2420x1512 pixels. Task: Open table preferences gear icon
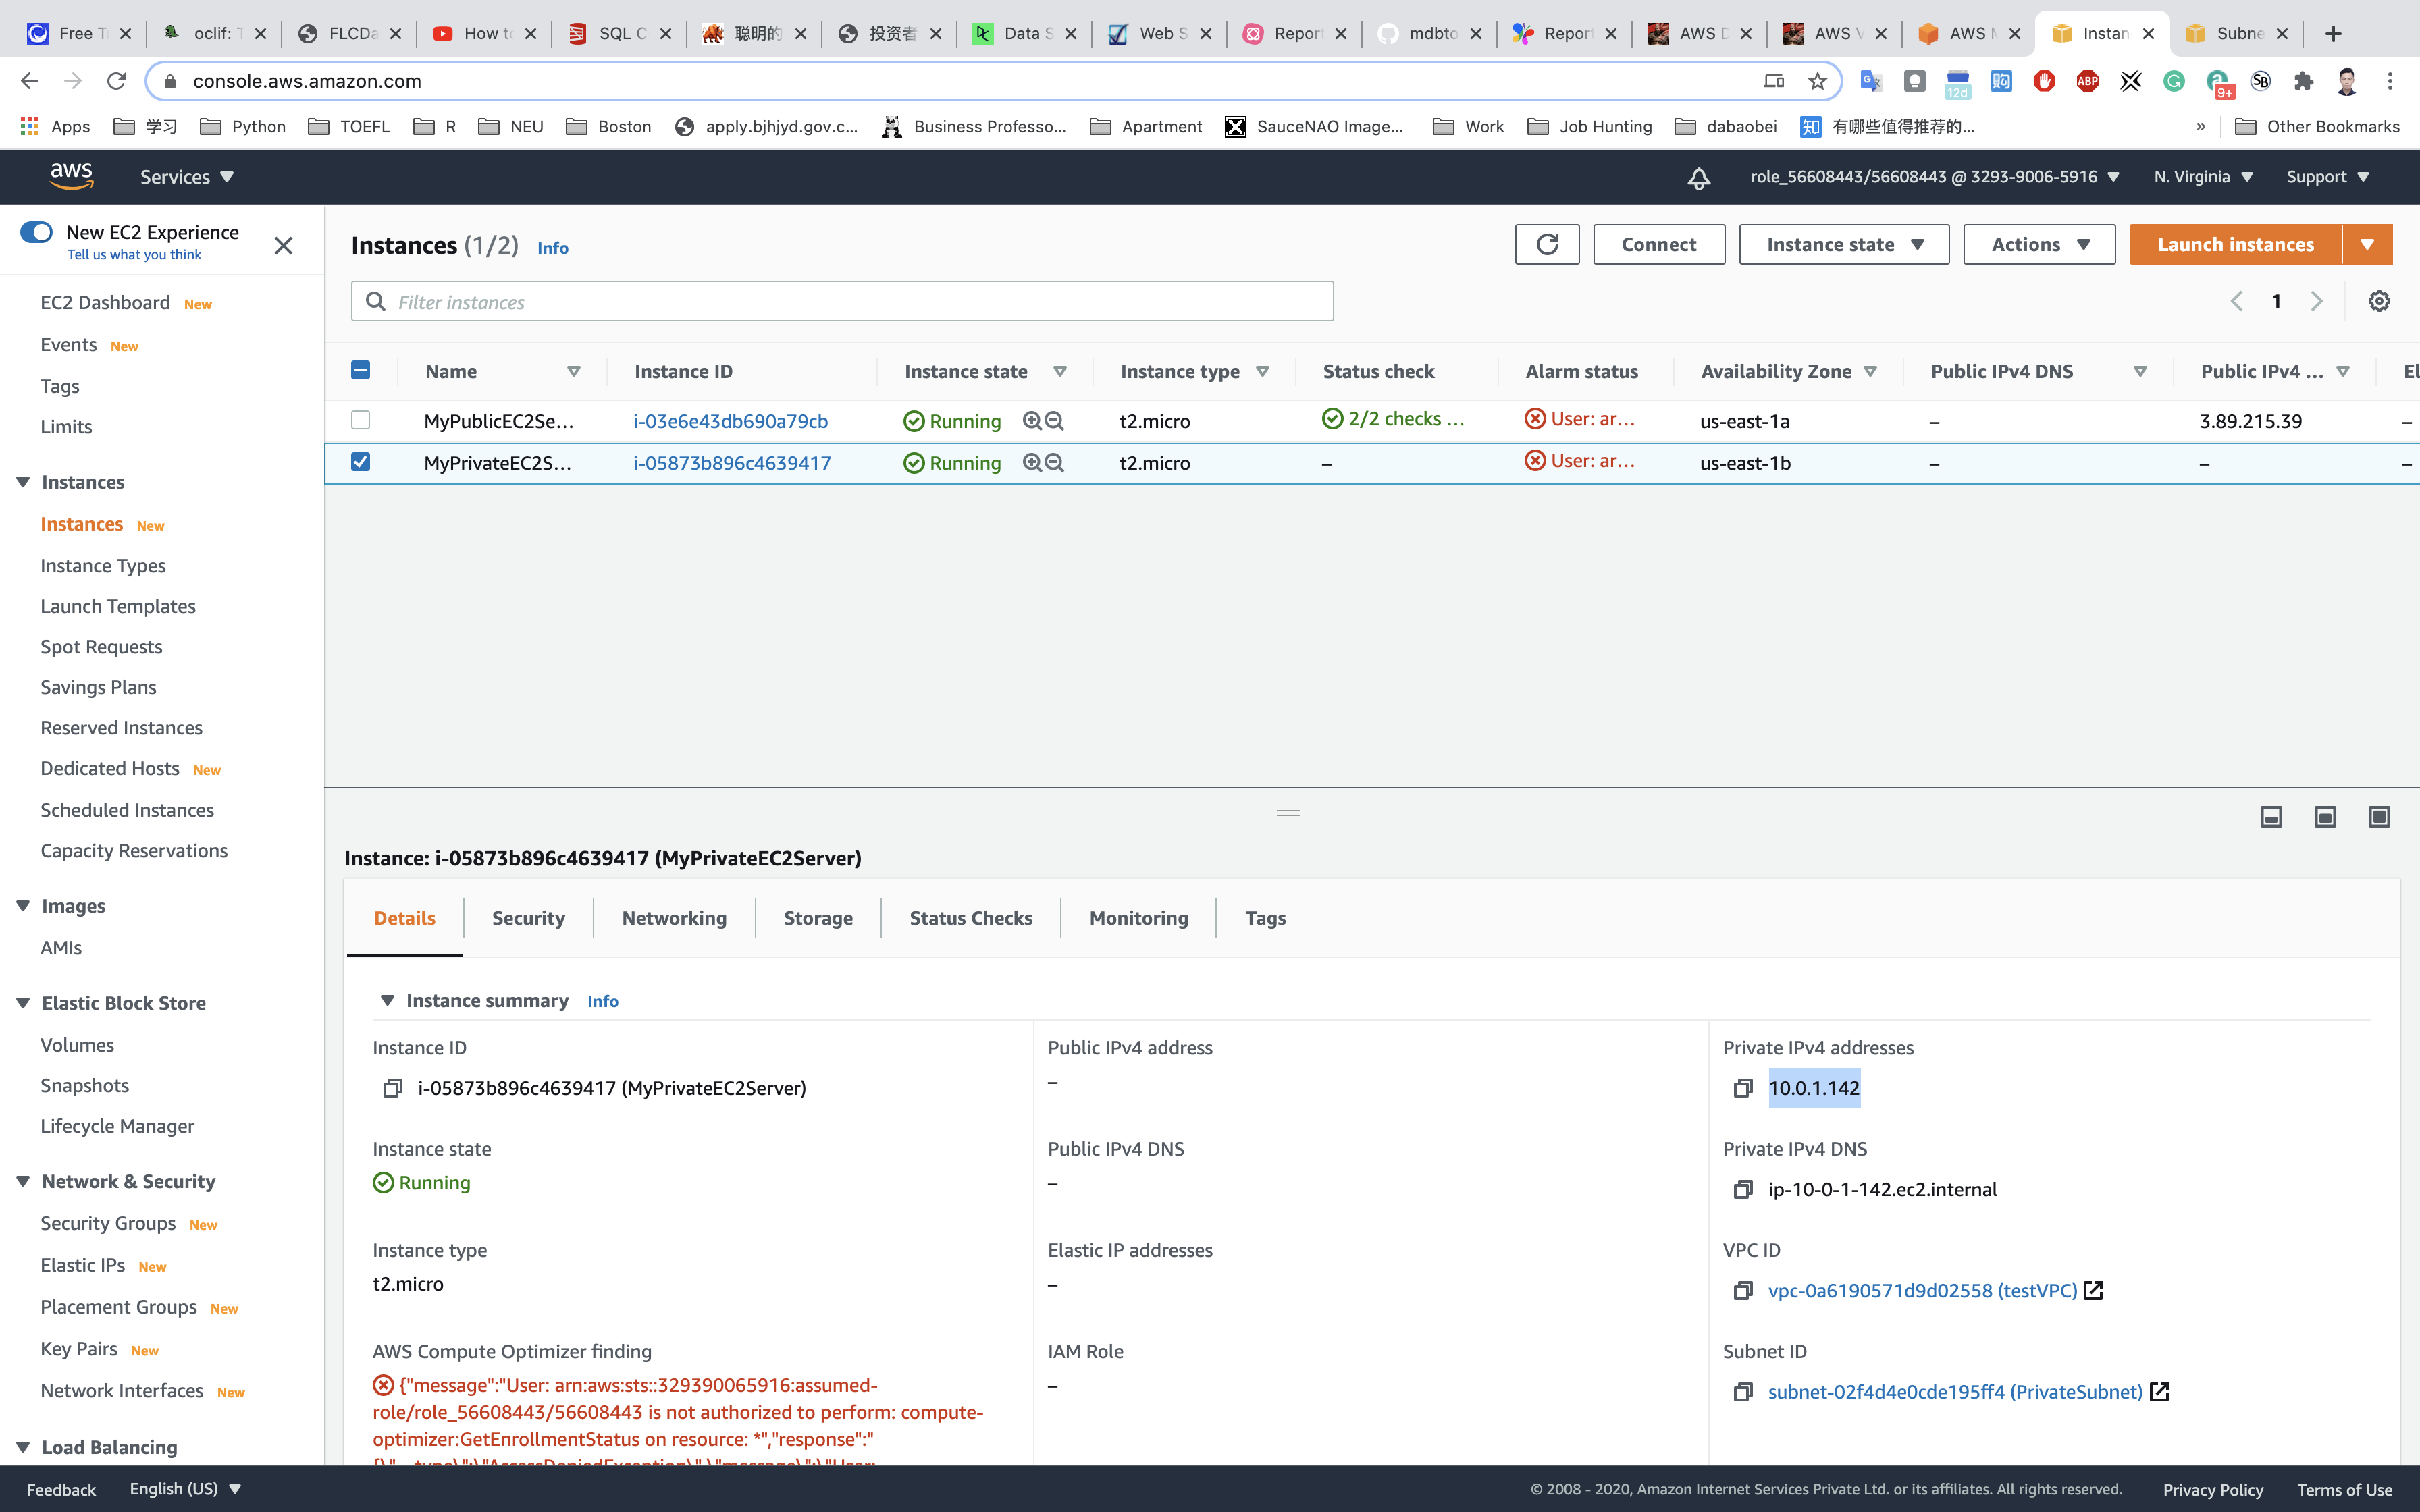pos(2379,301)
